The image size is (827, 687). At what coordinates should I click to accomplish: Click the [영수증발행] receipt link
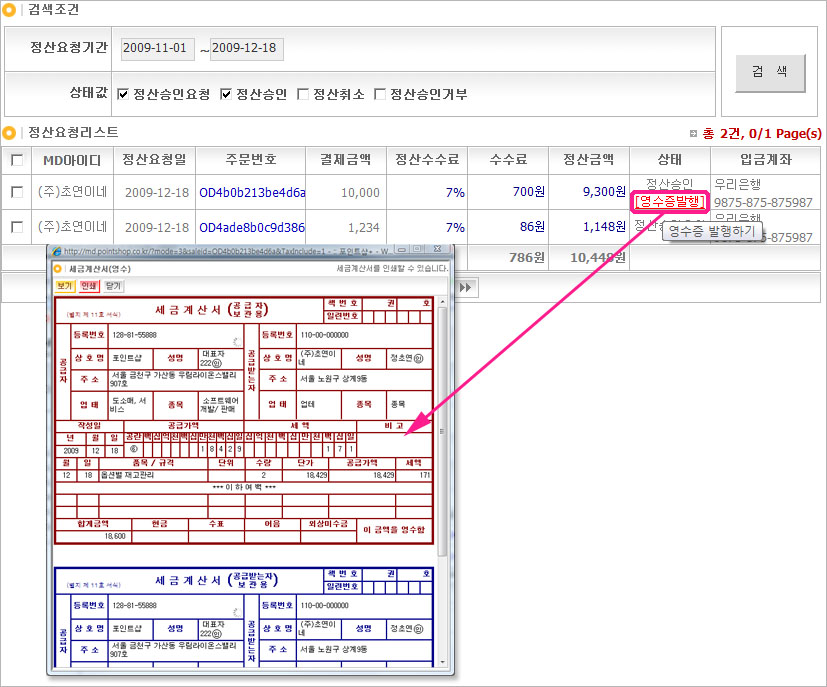[670, 202]
